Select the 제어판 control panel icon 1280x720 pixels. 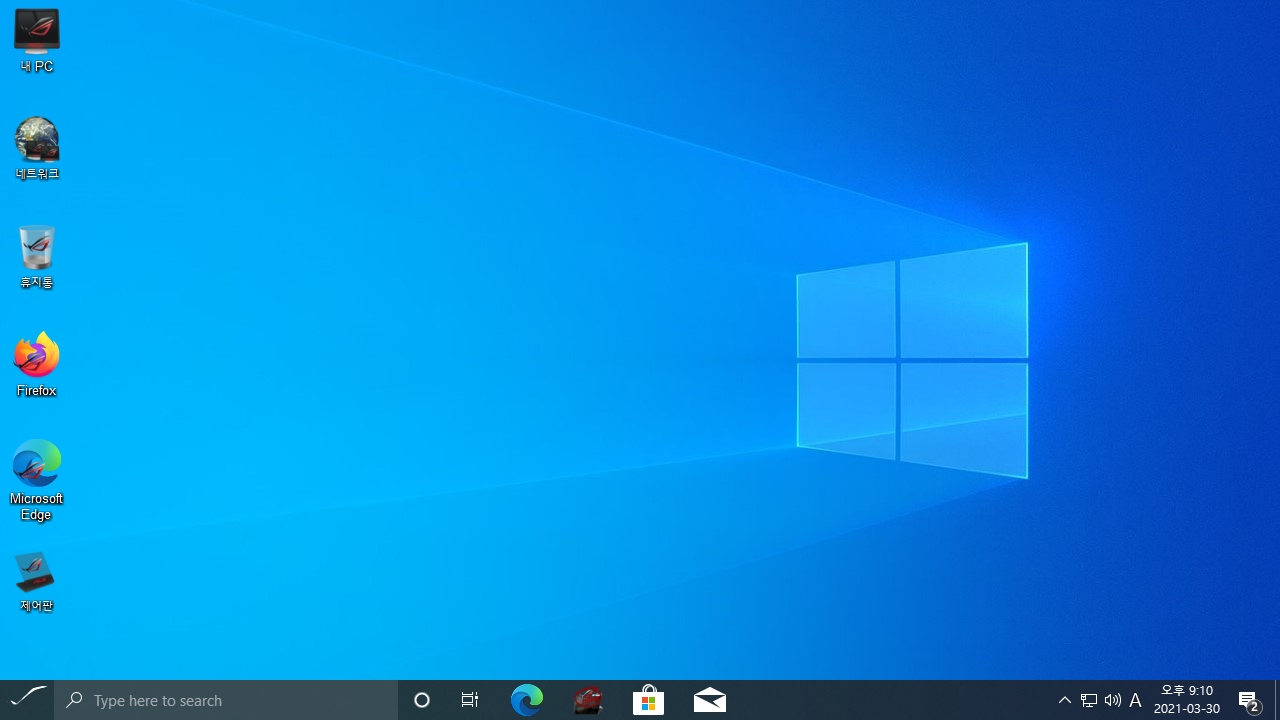[37, 581]
